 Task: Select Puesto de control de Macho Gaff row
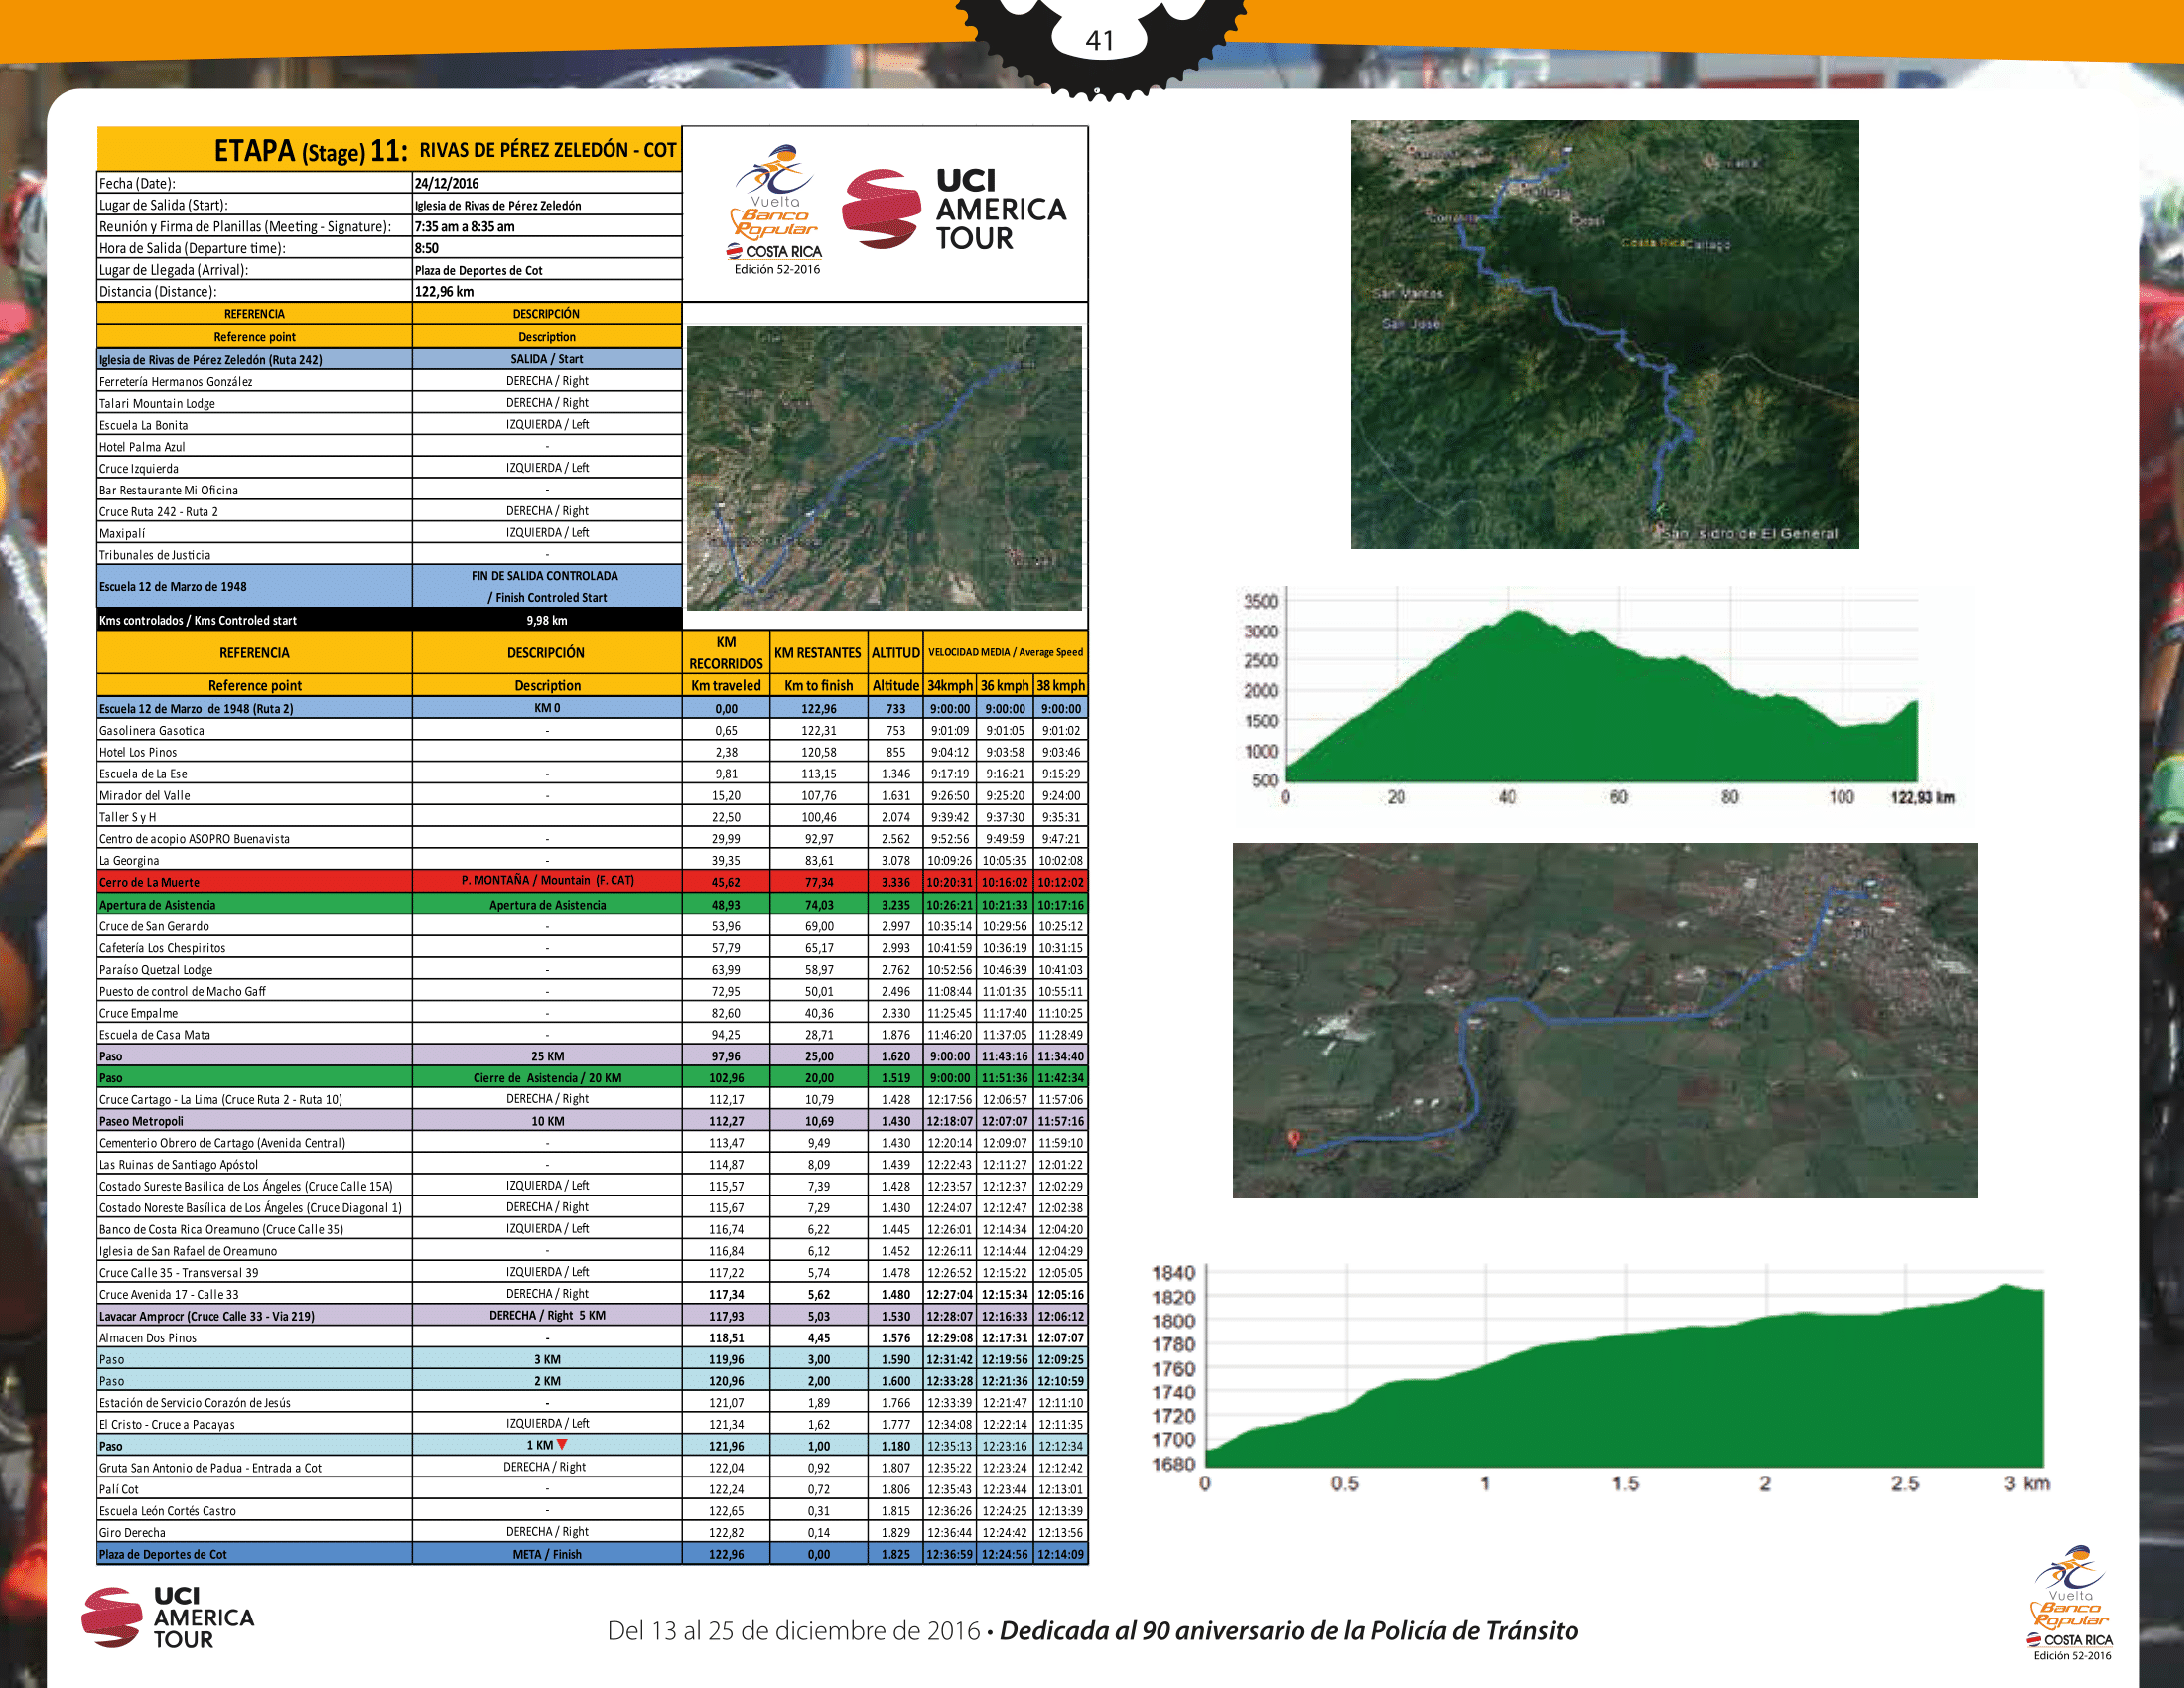(592, 991)
